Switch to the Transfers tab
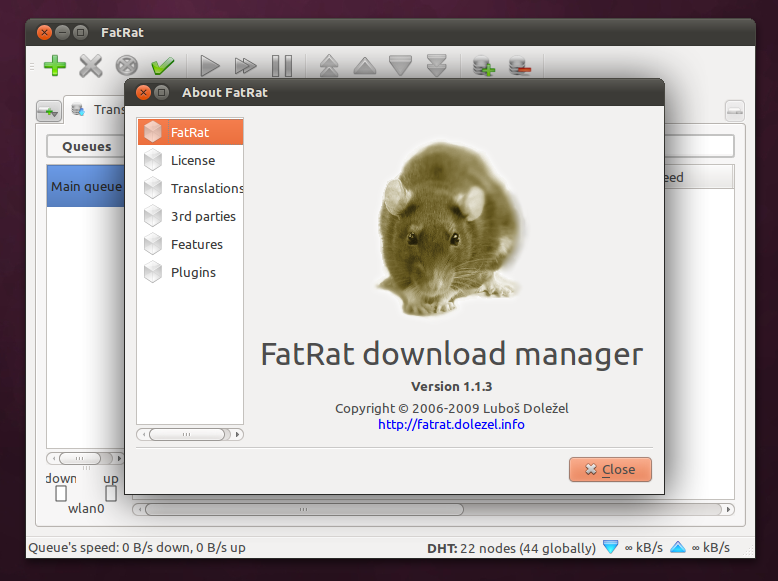Viewport: 778px width, 581px height. coord(96,109)
